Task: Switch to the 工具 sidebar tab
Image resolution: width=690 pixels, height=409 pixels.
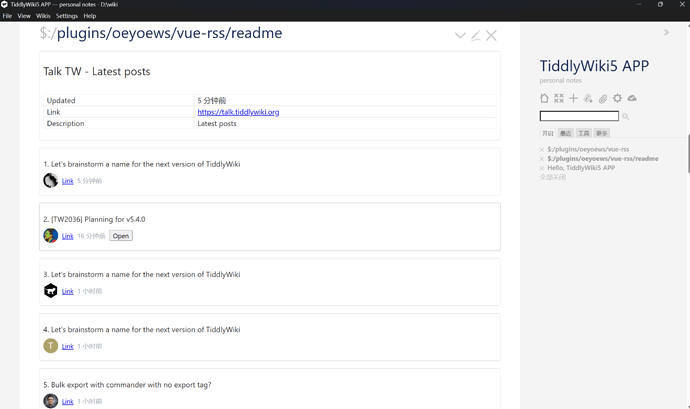Action: click(584, 133)
